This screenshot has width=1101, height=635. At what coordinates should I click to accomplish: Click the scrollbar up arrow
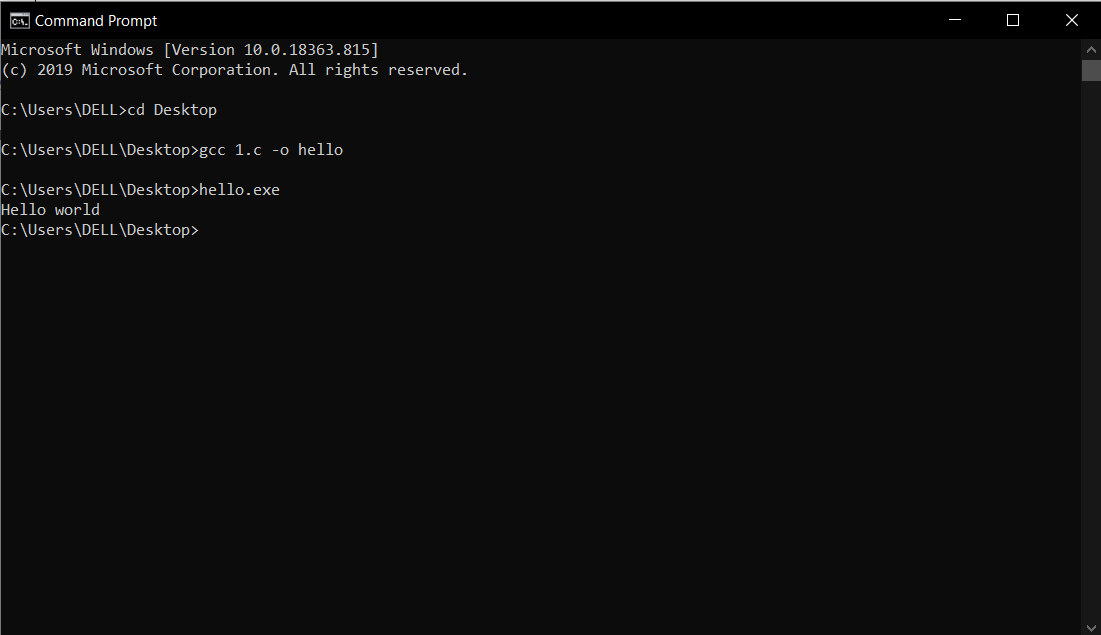pos(1091,47)
